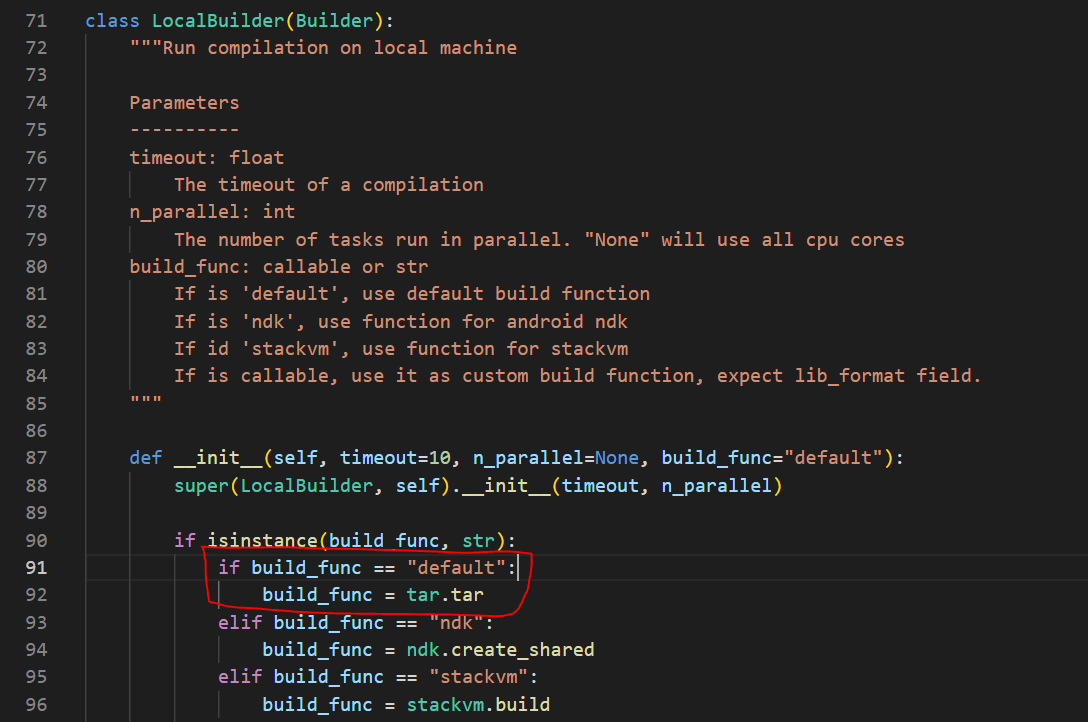Click 'The timeout of a compilation' text
The height and width of the screenshot is (722, 1088).
329,184
